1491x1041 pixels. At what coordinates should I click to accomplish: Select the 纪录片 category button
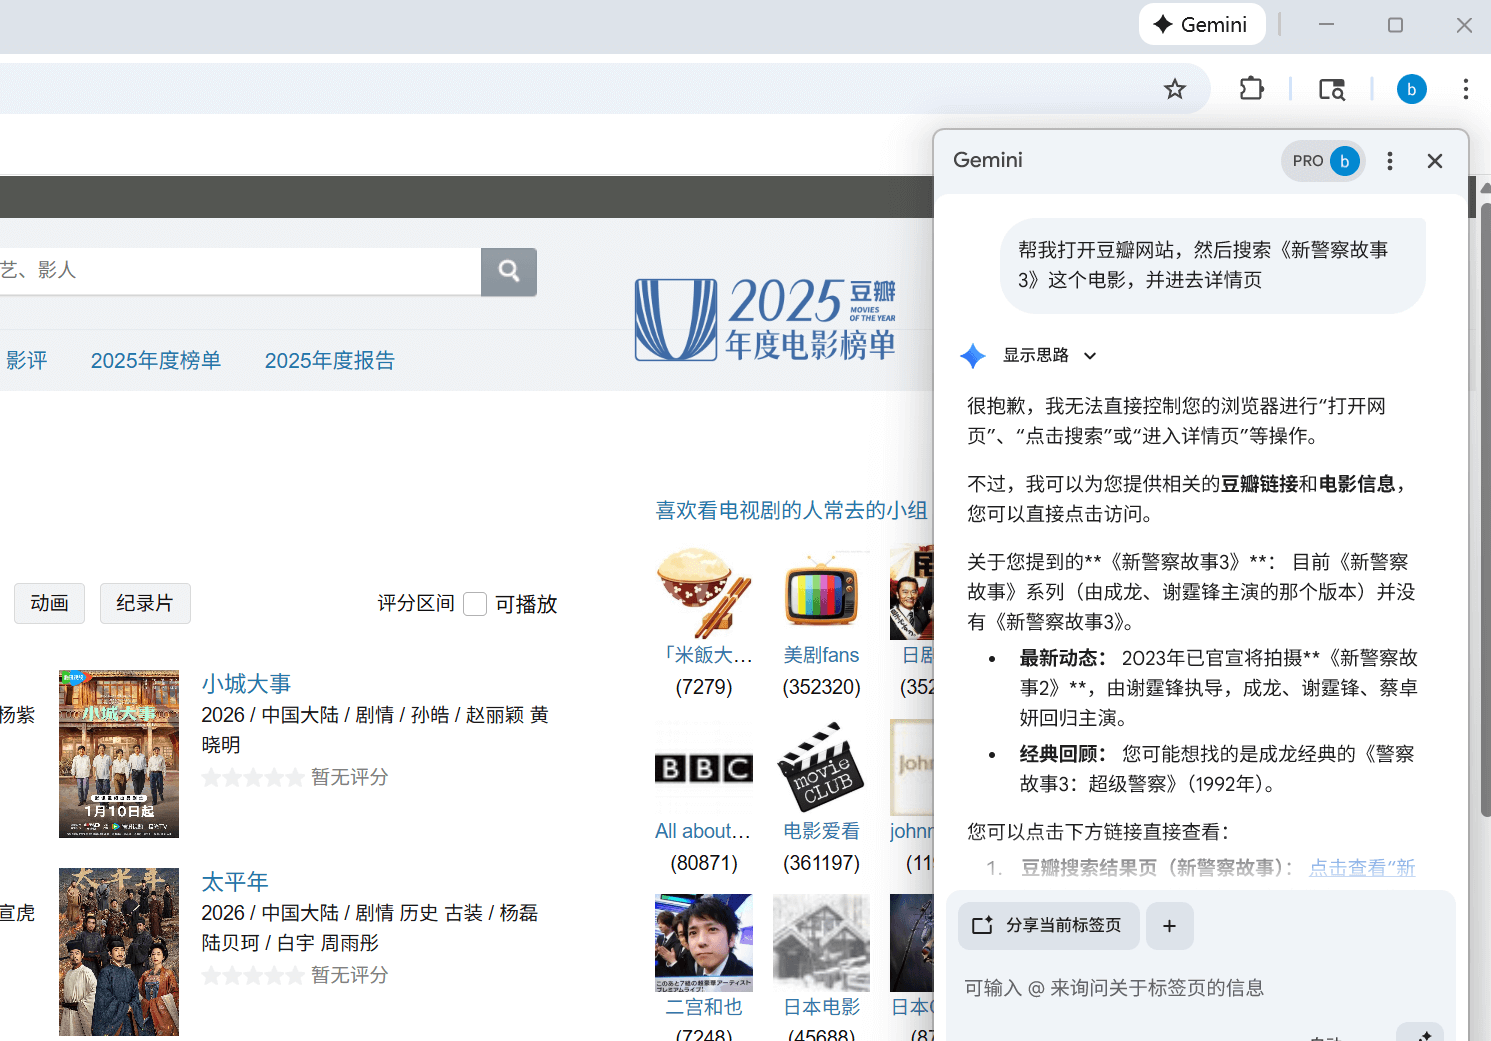click(x=145, y=604)
